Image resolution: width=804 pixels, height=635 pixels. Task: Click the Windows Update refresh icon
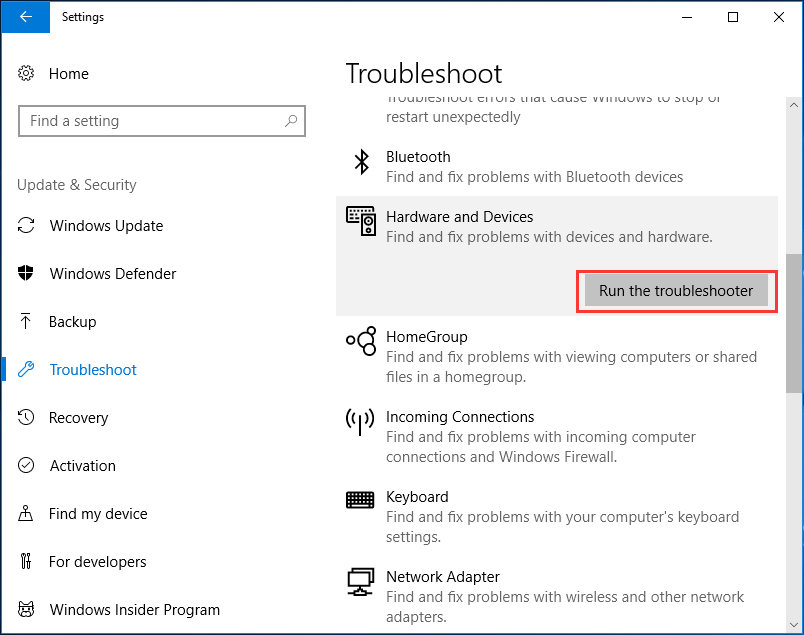(28, 226)
